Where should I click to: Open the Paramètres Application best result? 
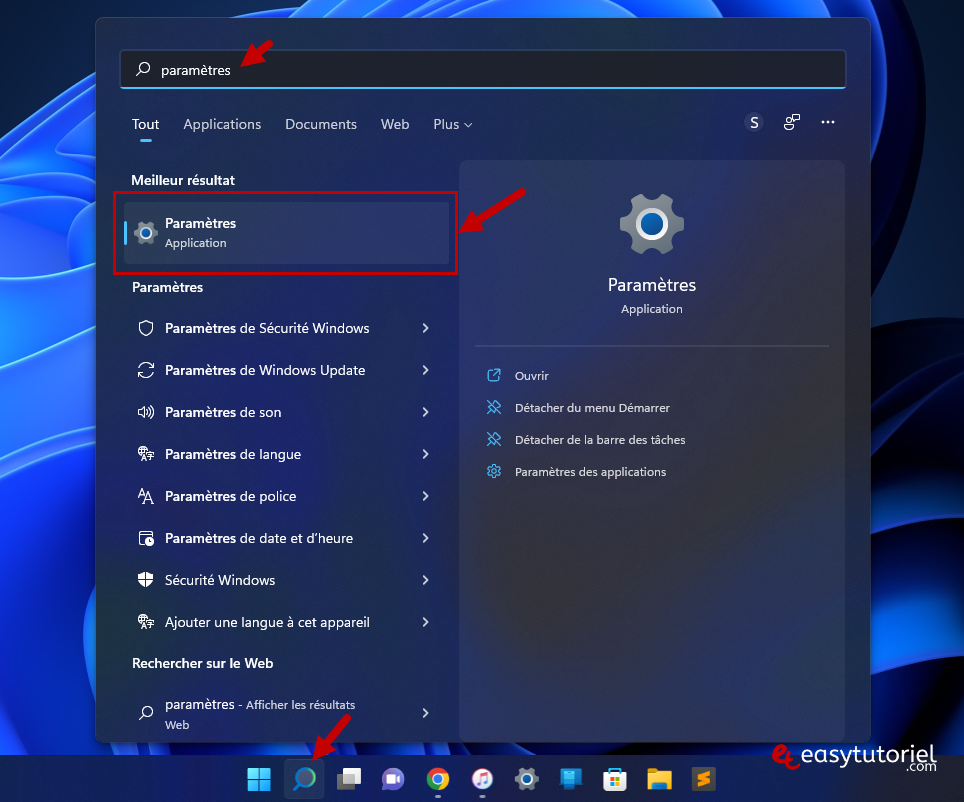tap(286, 233)
